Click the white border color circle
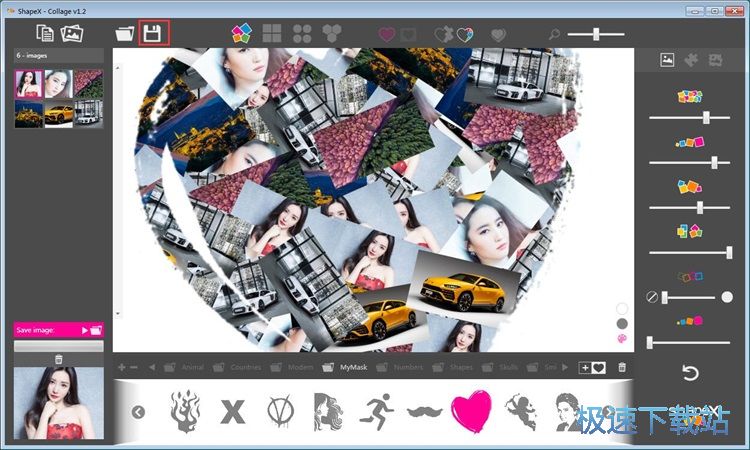The height and width of the screenshot is (450, 750). pos(727,297)
